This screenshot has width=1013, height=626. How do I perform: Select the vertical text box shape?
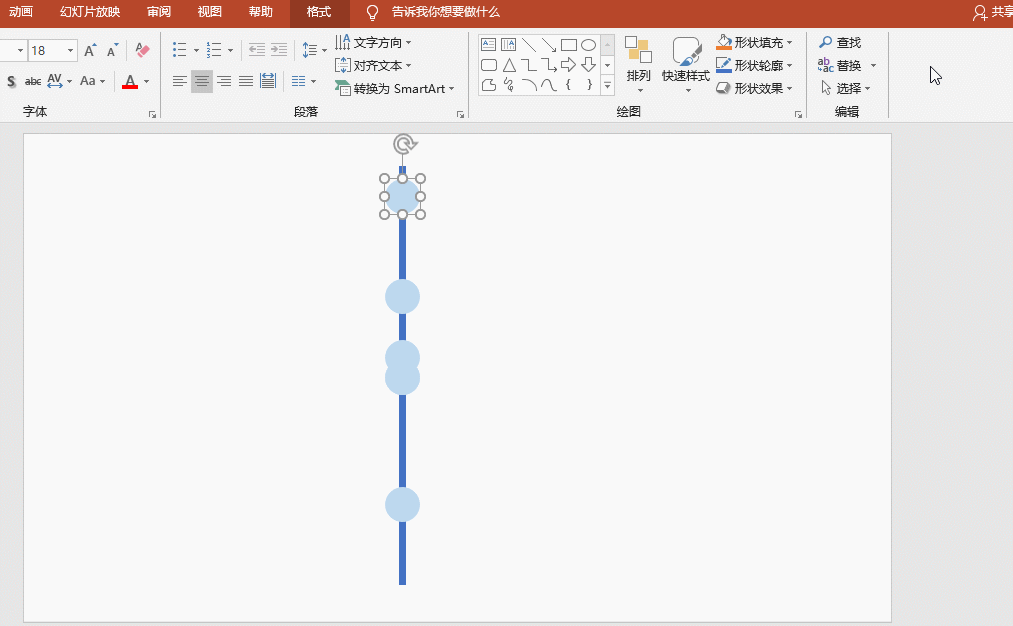(509, 45)
